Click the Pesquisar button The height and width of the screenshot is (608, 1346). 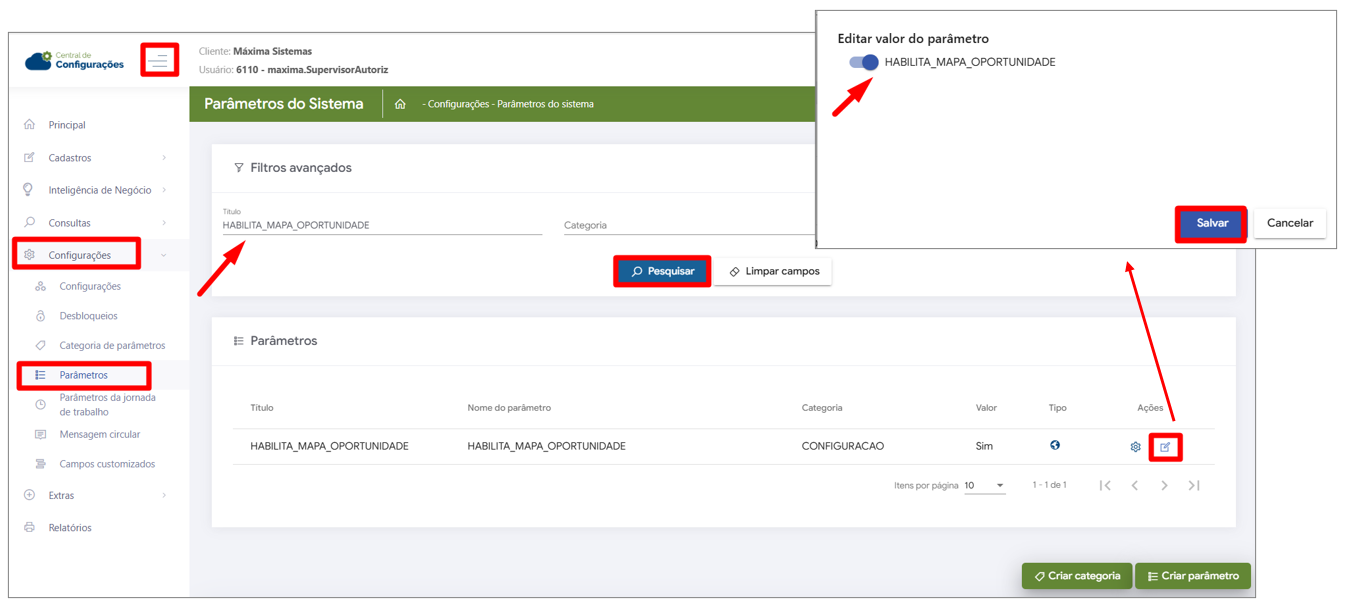662,271
